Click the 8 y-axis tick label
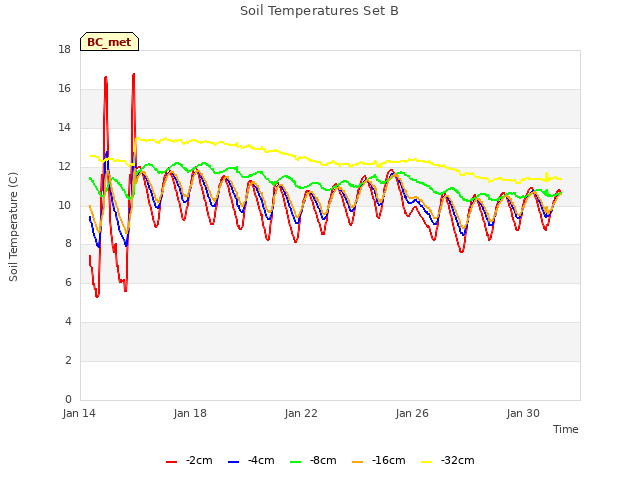The height and width of the screenshot is (480, 640). point(68,244)
